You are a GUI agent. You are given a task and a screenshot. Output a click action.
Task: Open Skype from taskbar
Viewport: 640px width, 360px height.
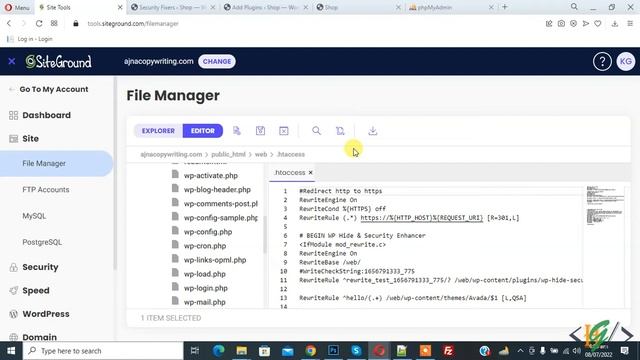(356, 351)
